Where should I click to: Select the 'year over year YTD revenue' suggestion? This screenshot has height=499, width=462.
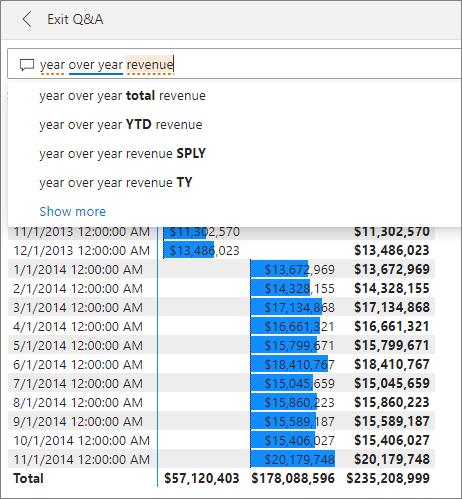tap(121, 125)
